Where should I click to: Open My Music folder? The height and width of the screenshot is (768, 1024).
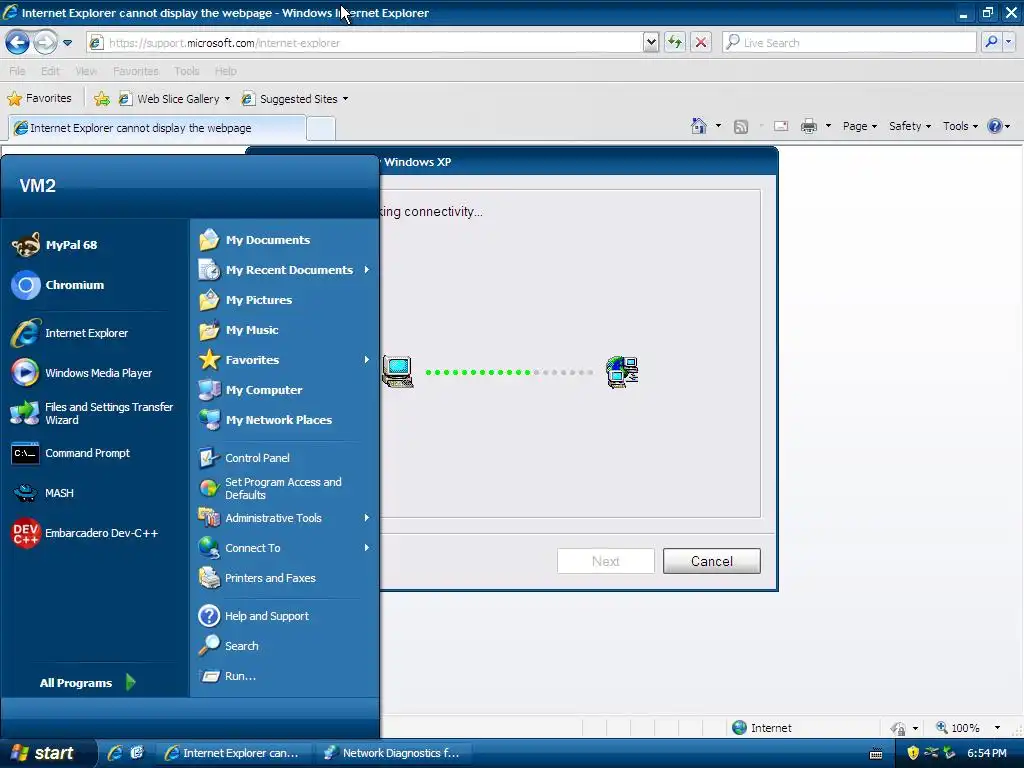239,330
